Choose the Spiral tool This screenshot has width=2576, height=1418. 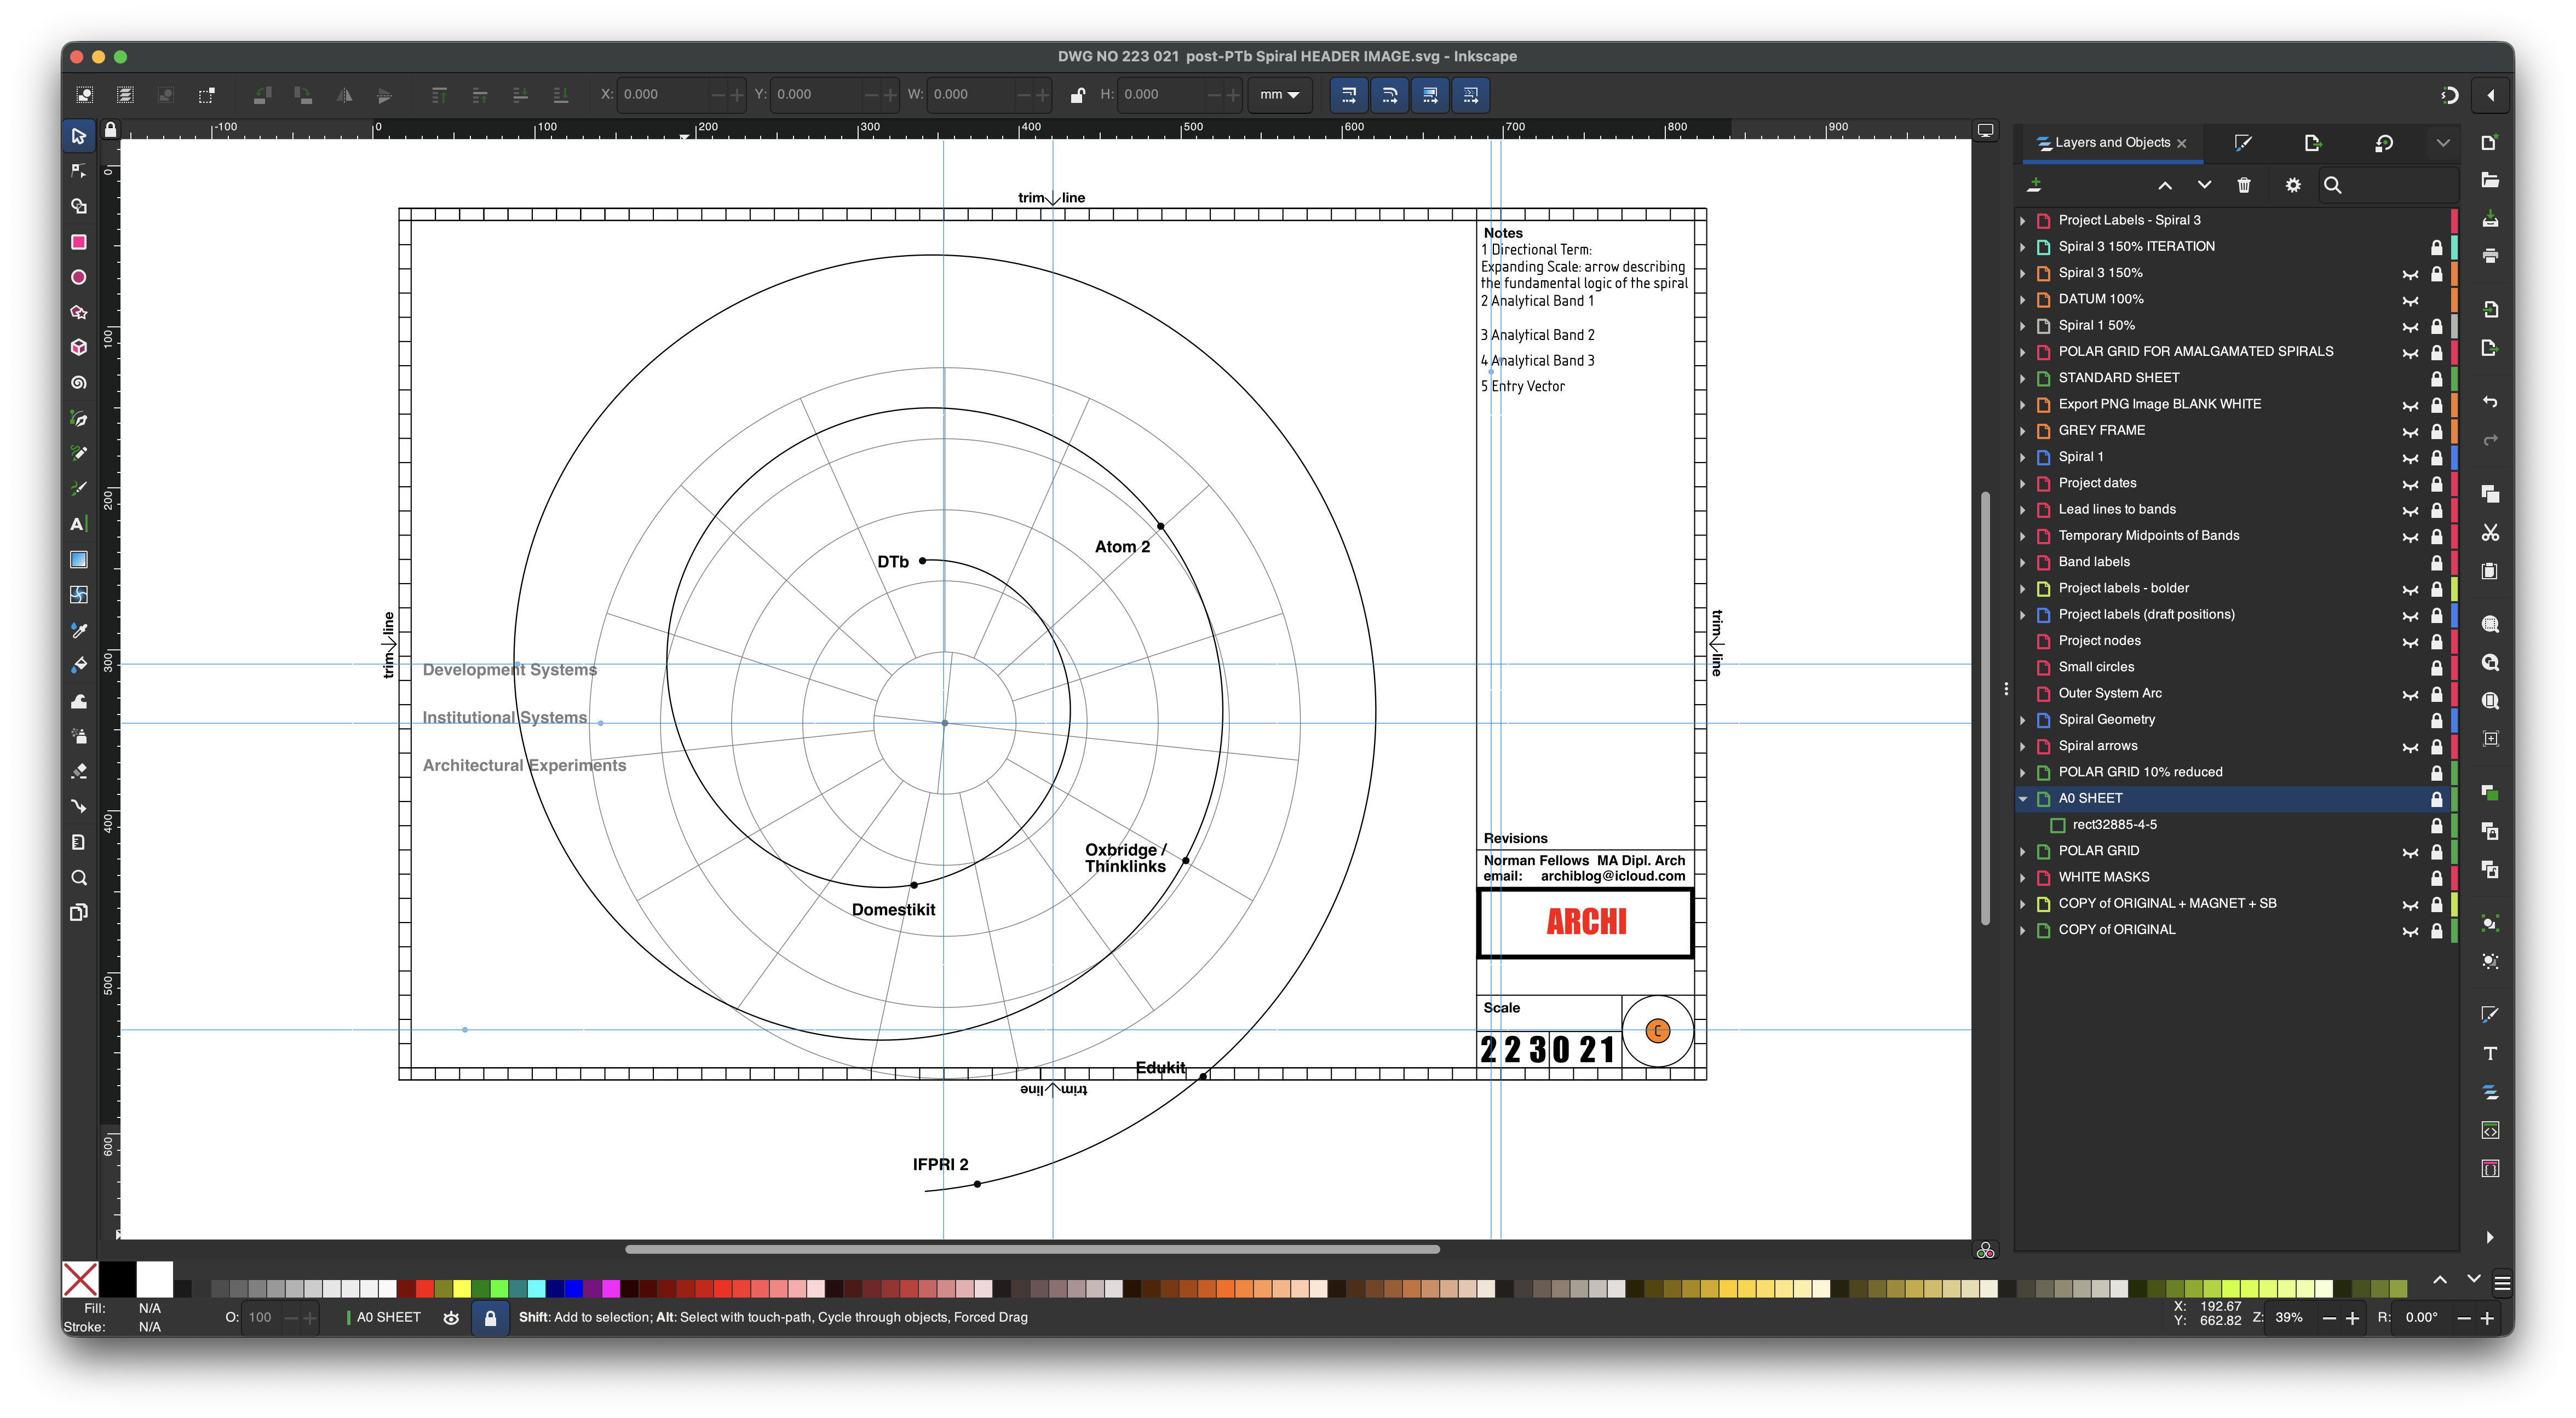[79, 383]
